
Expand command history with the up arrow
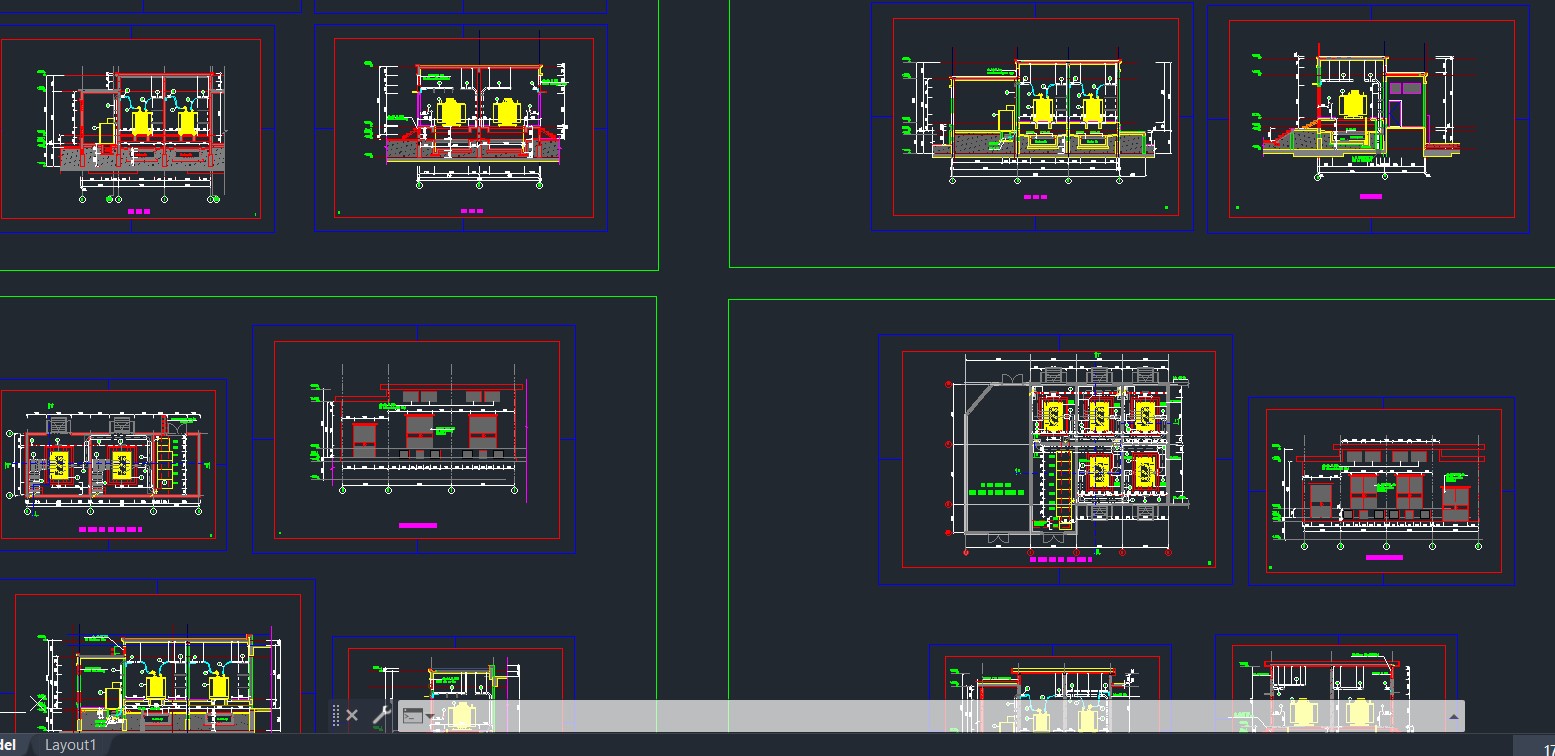(x=1453, y=716)
